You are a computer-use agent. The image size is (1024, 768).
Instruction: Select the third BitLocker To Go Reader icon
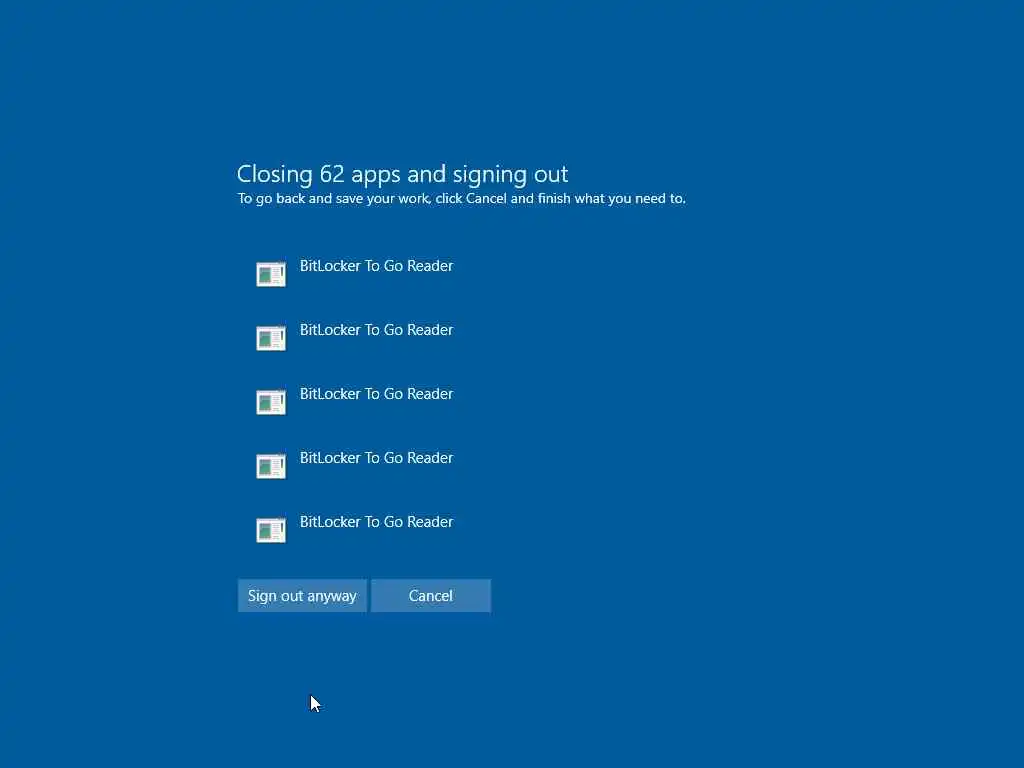click(x=270, y=402)
